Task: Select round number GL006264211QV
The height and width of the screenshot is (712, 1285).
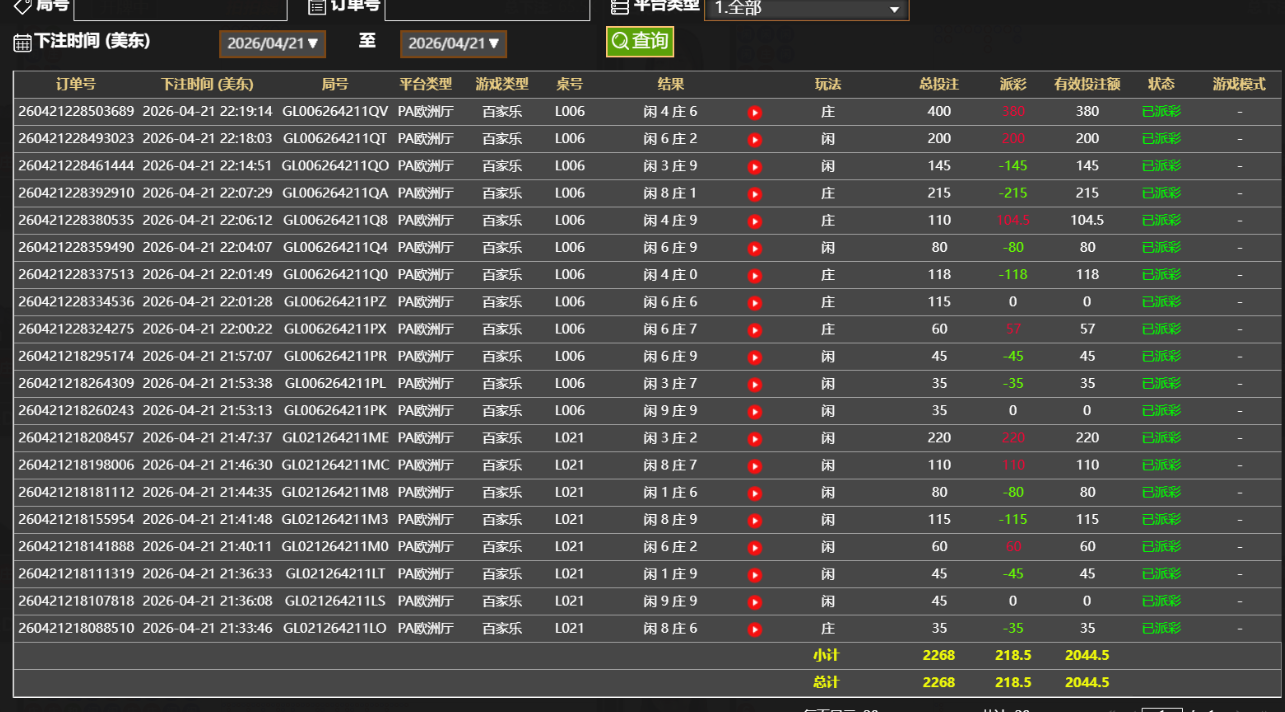Action: [335, 111]
